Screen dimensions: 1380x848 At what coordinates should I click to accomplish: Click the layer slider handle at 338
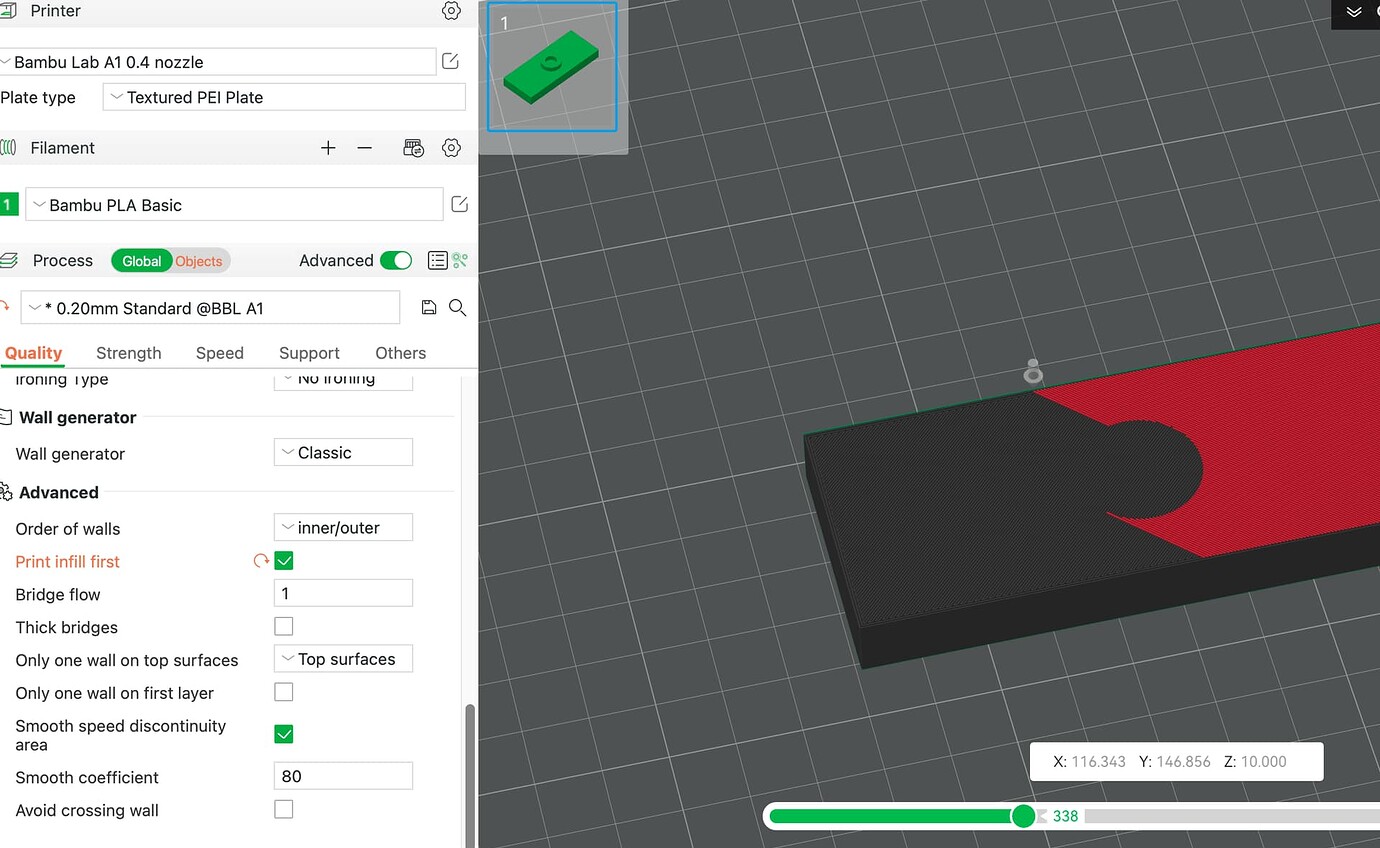click(1023, 816)
